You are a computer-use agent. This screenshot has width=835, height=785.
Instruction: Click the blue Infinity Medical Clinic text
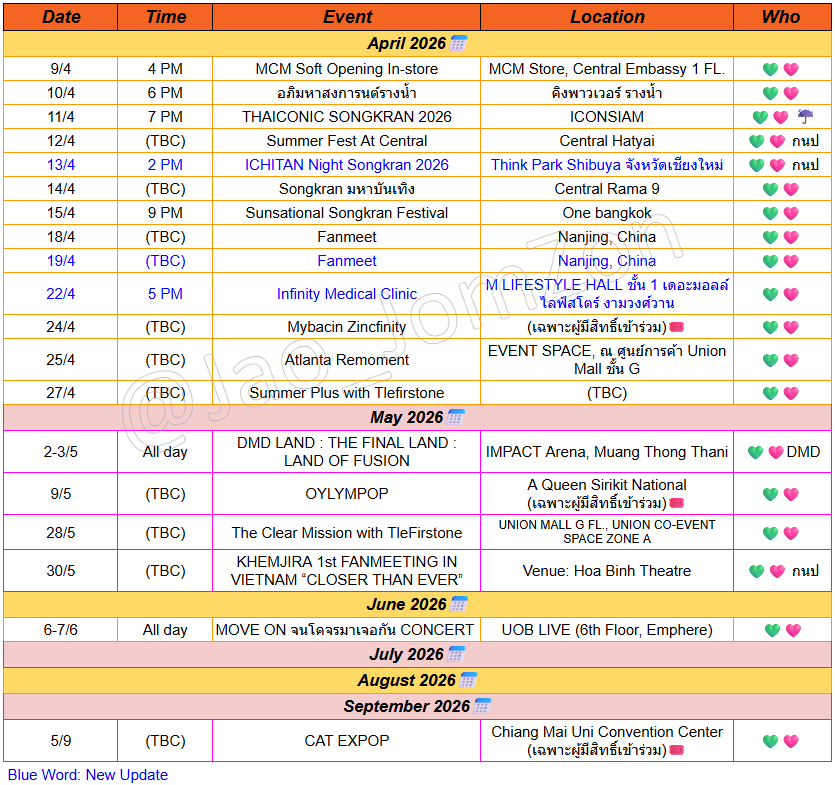coord(347,293)
